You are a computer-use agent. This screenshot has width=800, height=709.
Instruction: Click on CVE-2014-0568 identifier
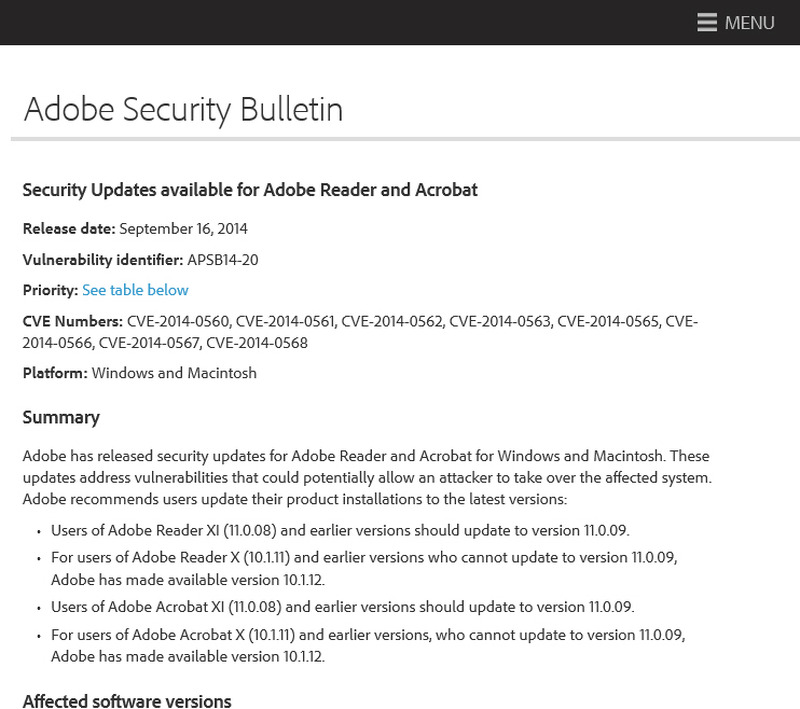(x=257, y=343)
